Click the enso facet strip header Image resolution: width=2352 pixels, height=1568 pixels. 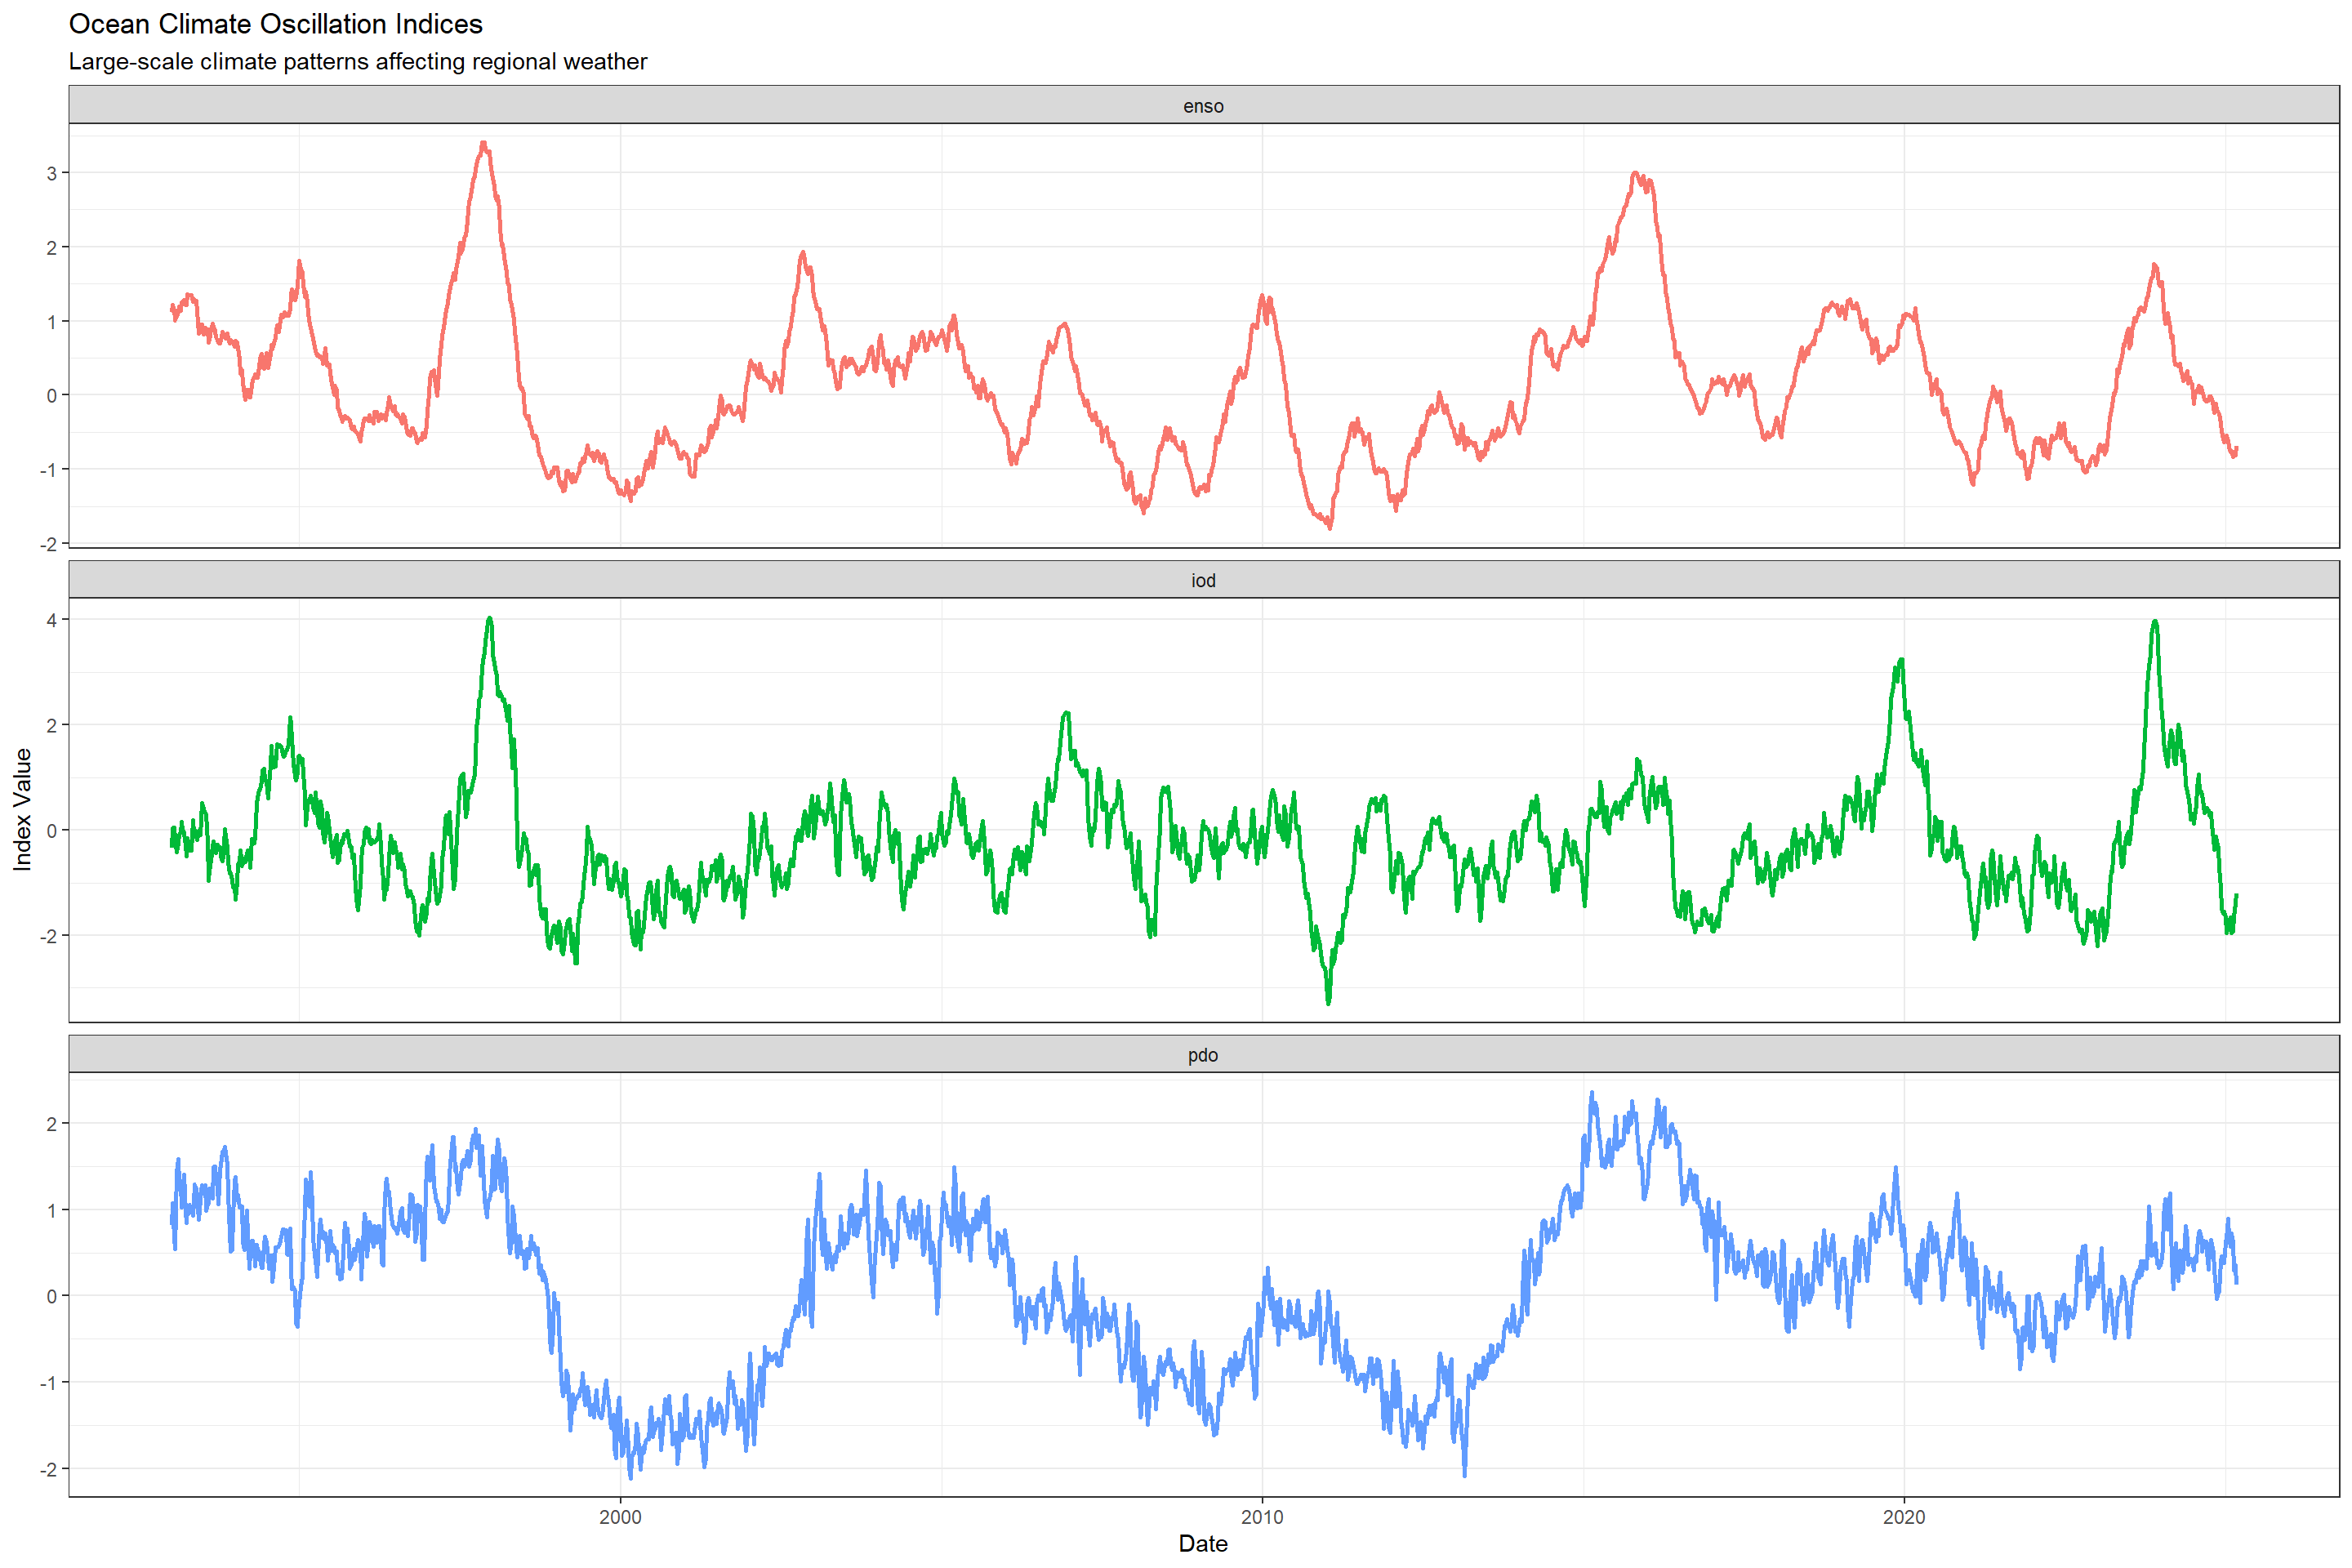click(x=1203, y=106)
